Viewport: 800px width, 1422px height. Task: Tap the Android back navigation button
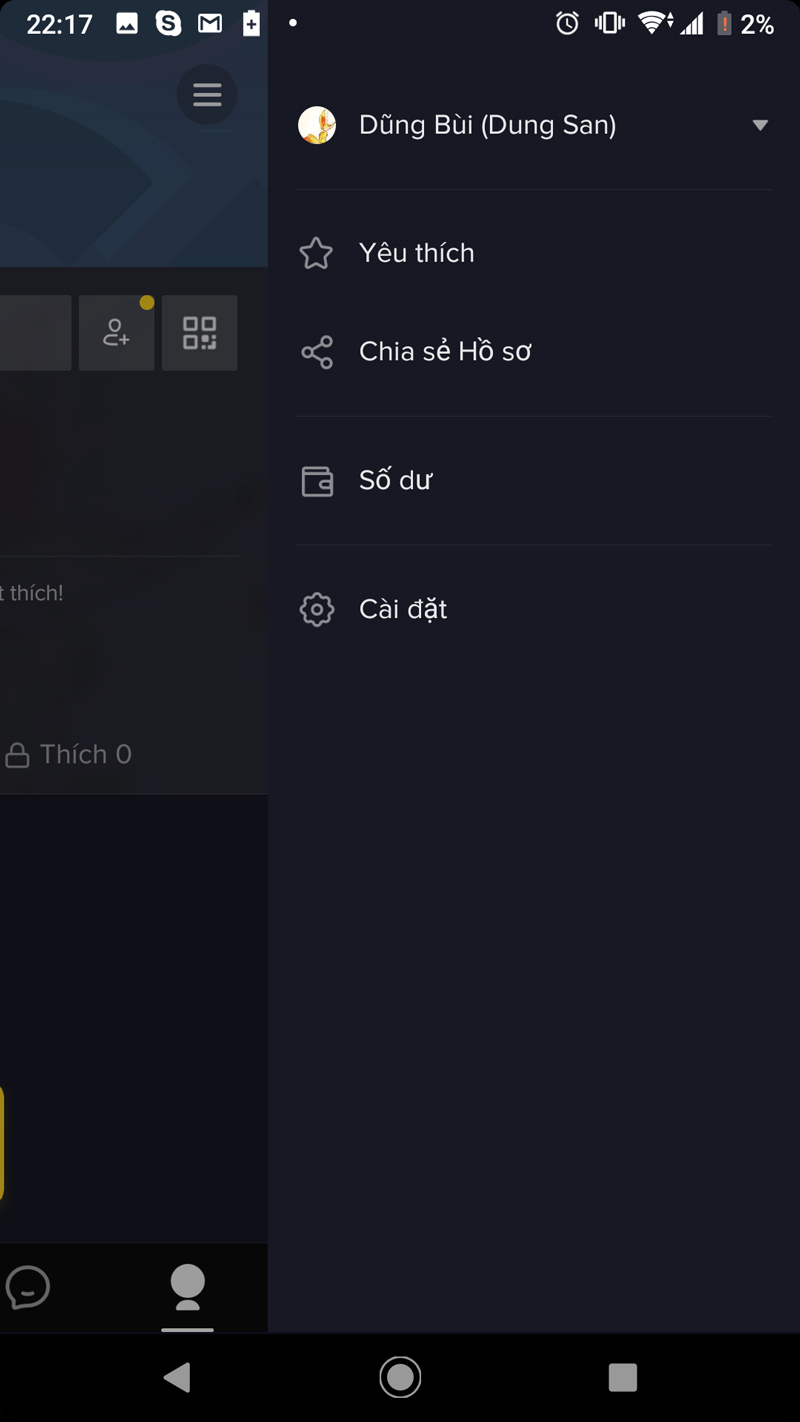tap(177, 1377)
